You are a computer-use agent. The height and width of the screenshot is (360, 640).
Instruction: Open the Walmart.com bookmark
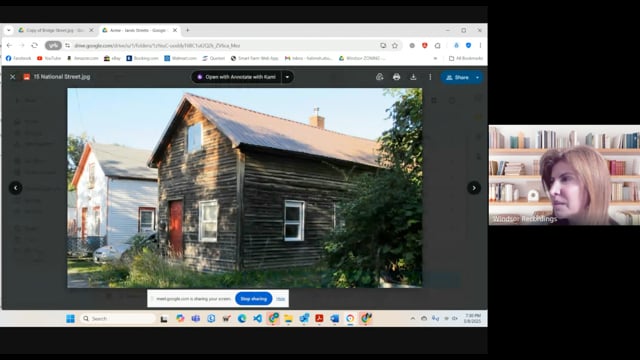pyautogui.click(x=180, y=58)
